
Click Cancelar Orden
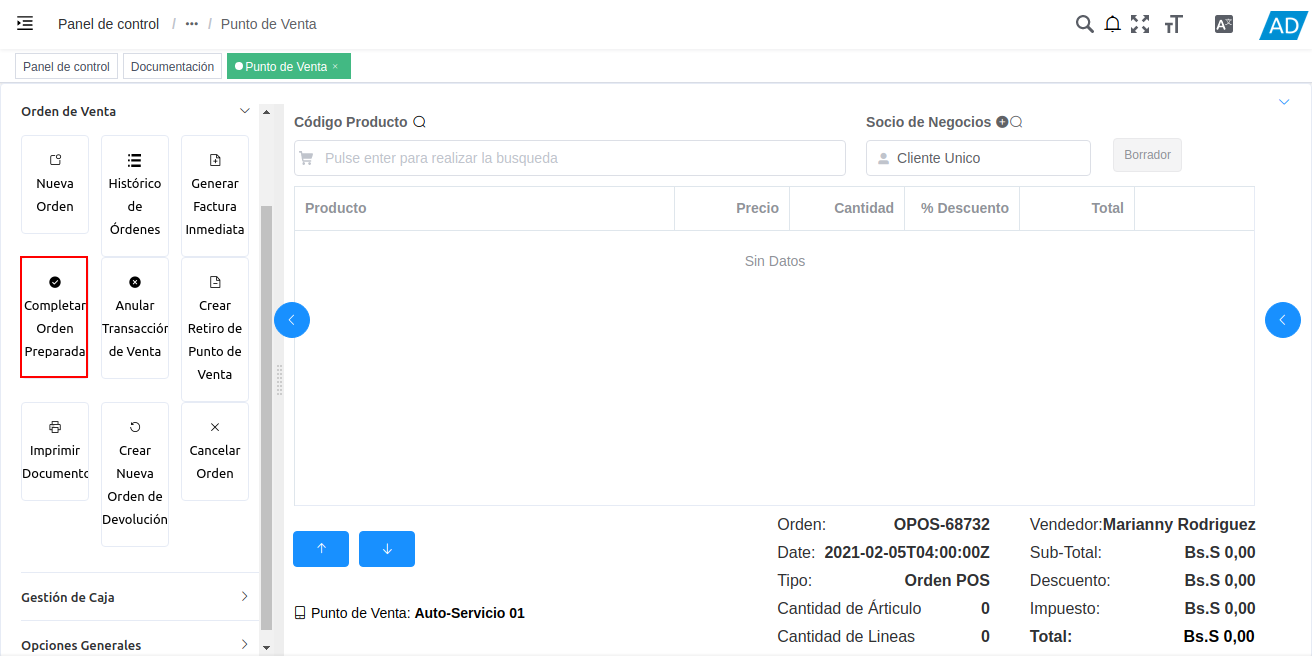tap(214, 450)
